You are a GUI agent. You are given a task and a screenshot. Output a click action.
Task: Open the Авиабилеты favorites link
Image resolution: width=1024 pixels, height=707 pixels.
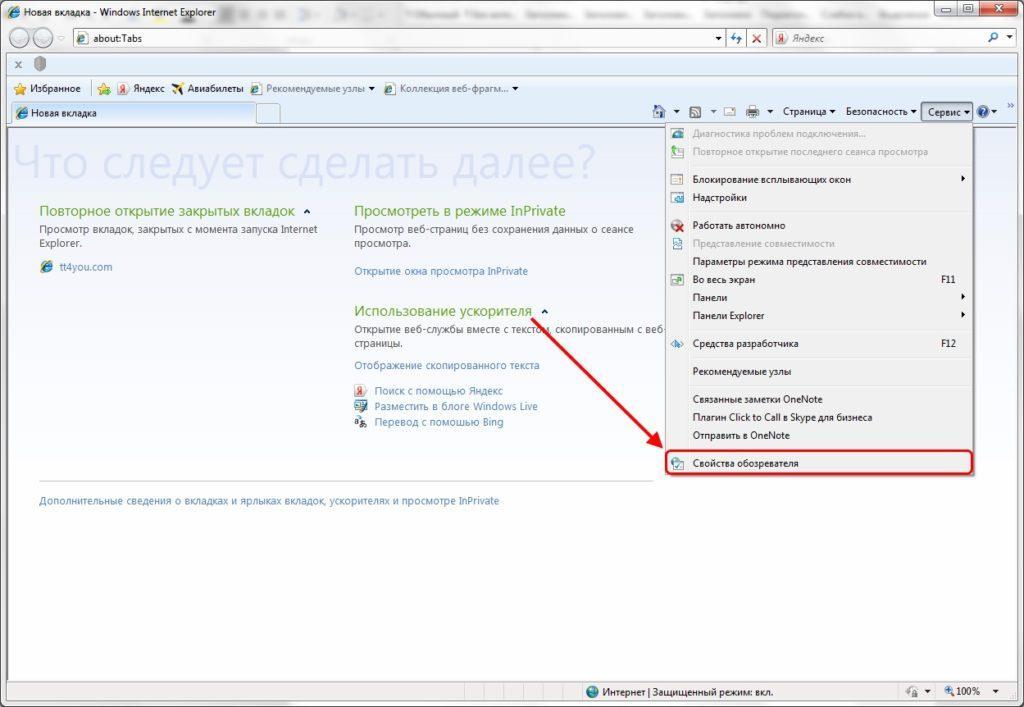coord(207,89)
